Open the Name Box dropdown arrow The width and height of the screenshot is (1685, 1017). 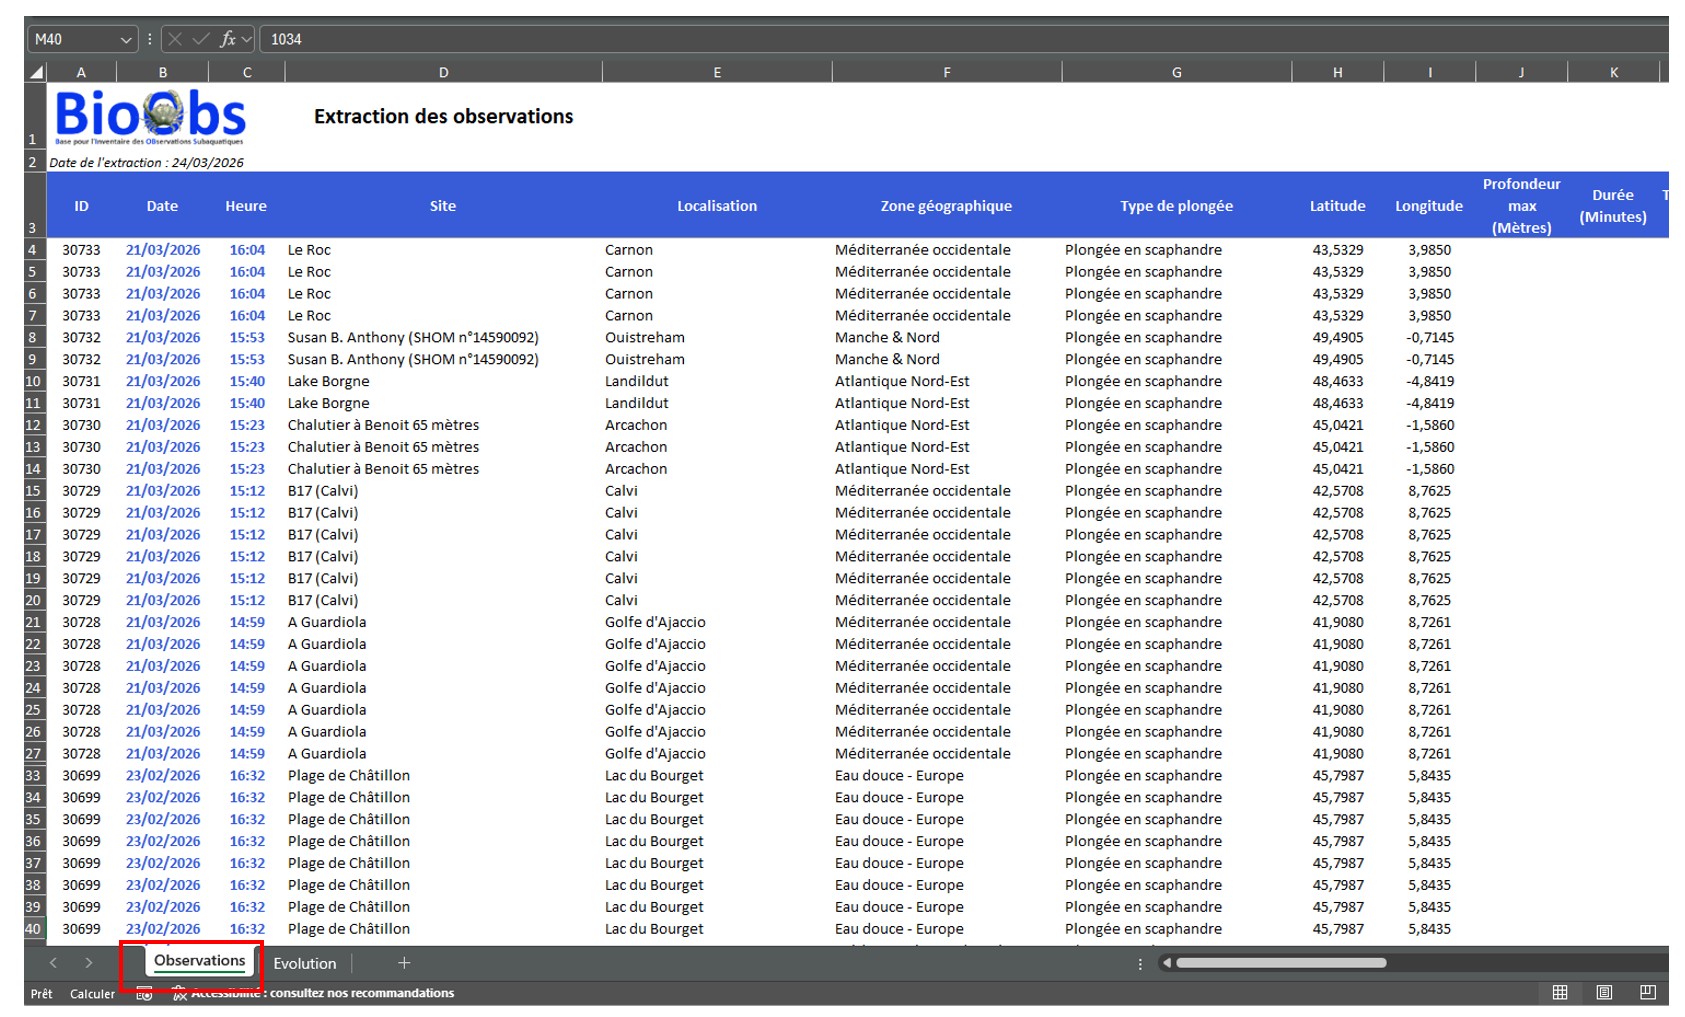pyautogui.click(x=126, y=39)
